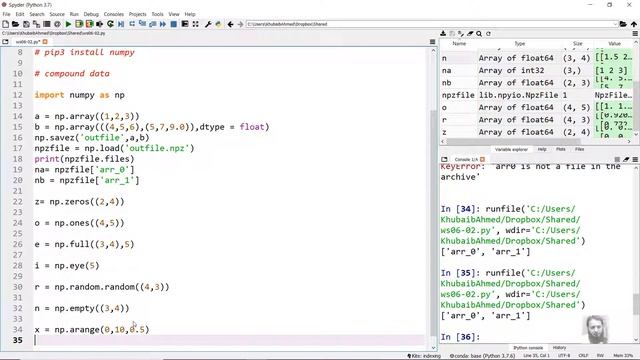Clear the console with the eraser icon

(626, 160)
